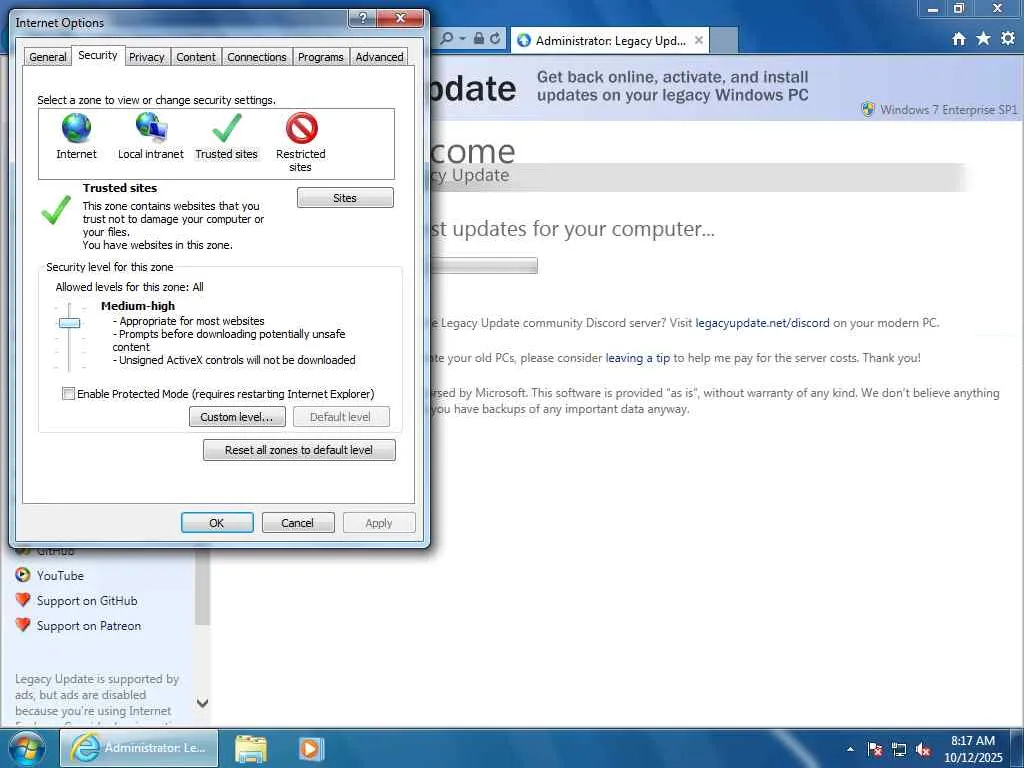
Task: Click the muted volume tray icon
Action: (923, 750)
